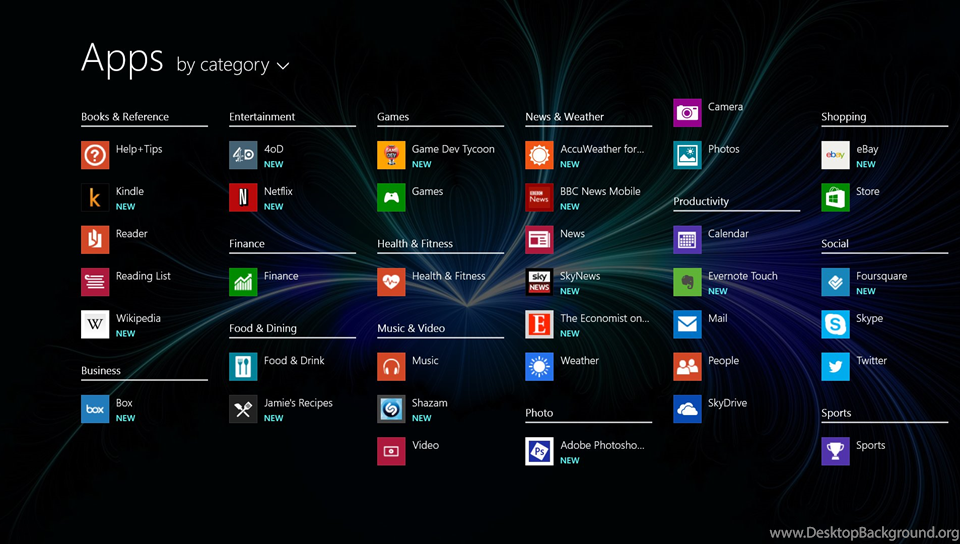Launch the AccuWeather app icon

point(539,155)
